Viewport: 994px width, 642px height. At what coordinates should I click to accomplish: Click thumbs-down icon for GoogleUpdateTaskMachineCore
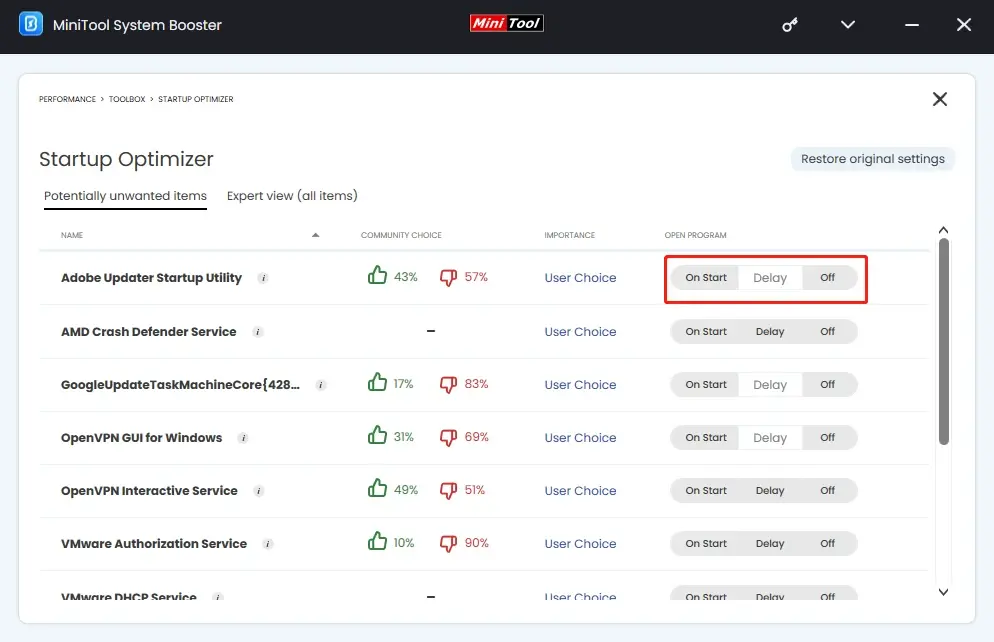tap(448, 385)
